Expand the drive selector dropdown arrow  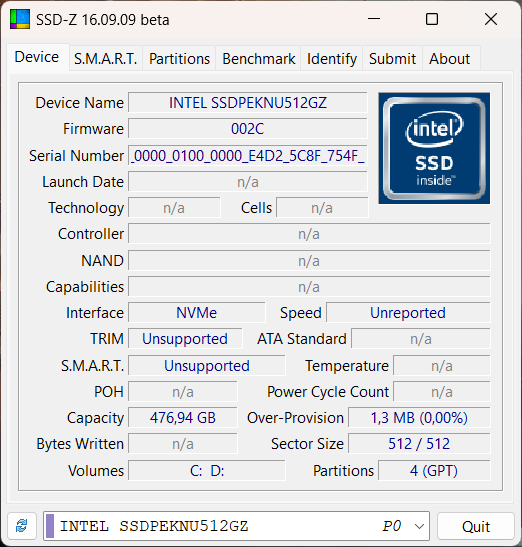point(419,526)
